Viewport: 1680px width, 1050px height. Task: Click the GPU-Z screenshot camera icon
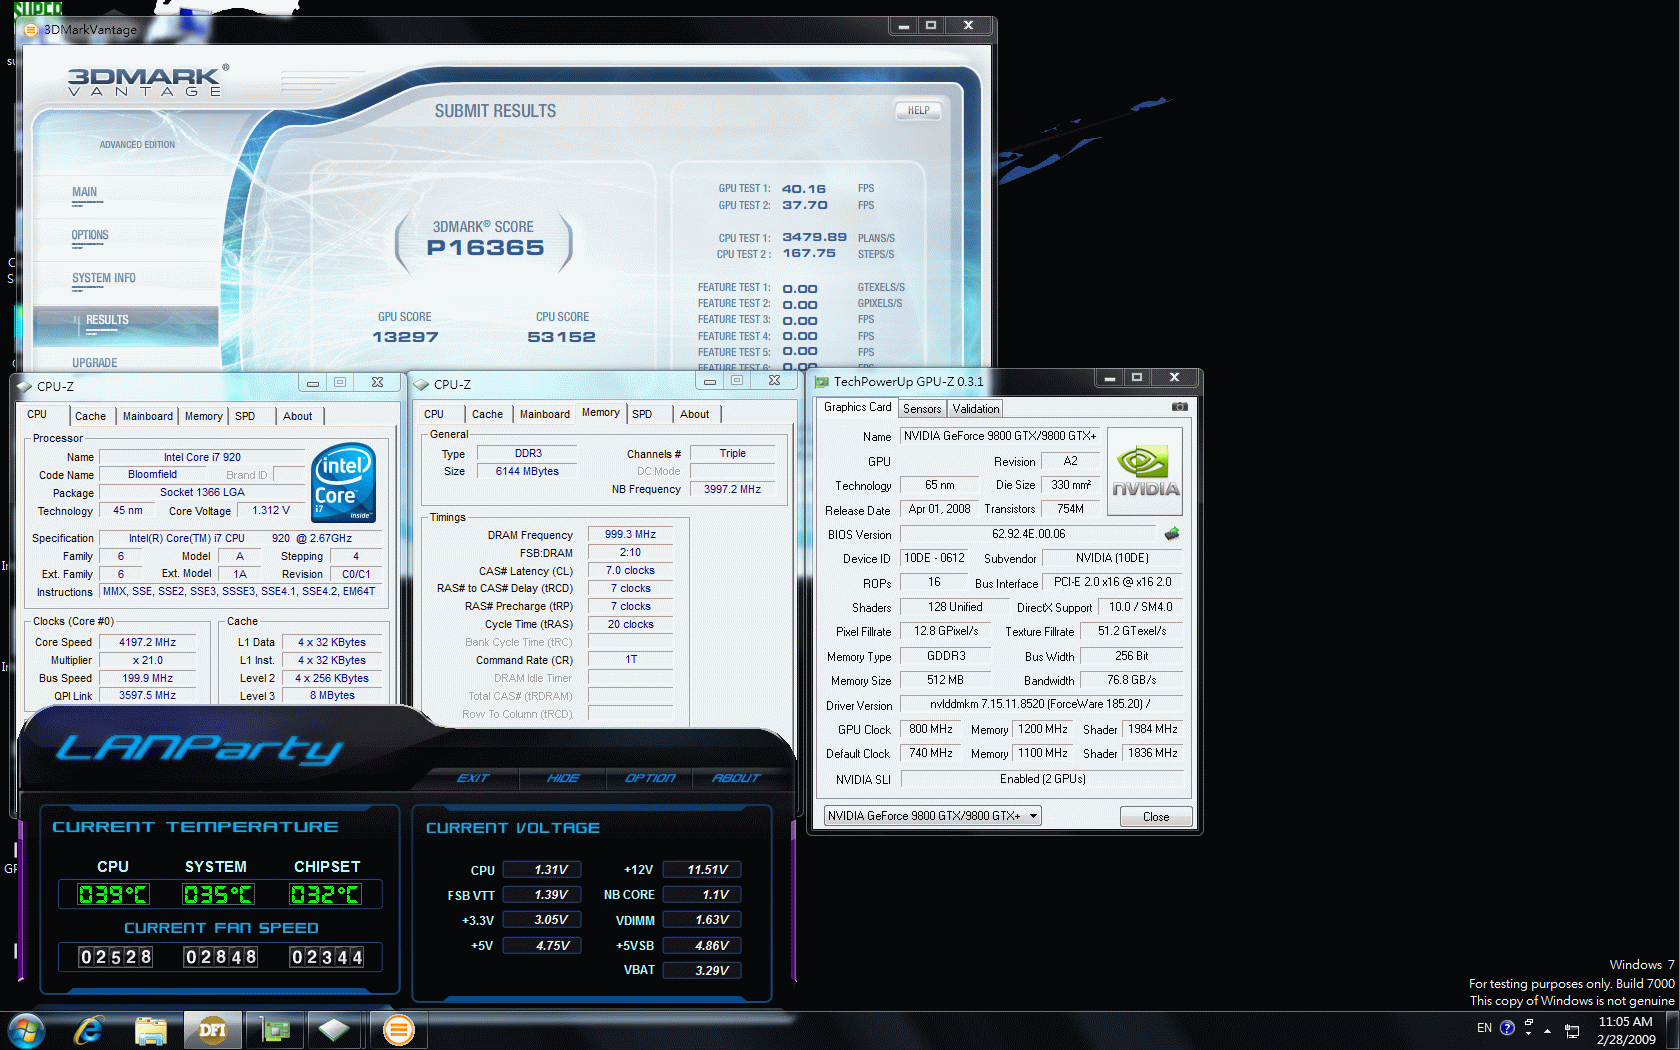(1179, 407)
